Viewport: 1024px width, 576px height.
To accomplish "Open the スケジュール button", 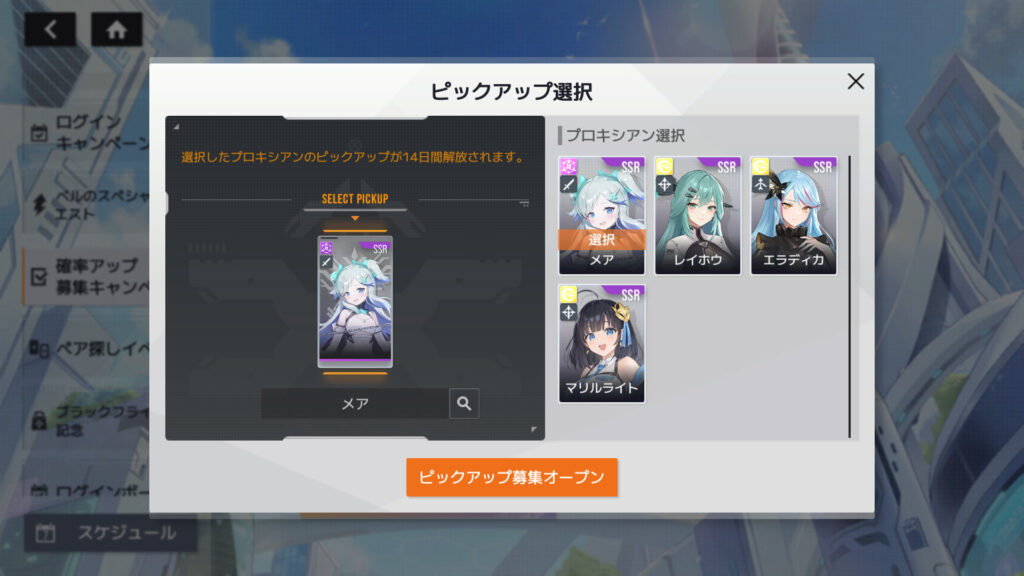I will click(111, 533).
